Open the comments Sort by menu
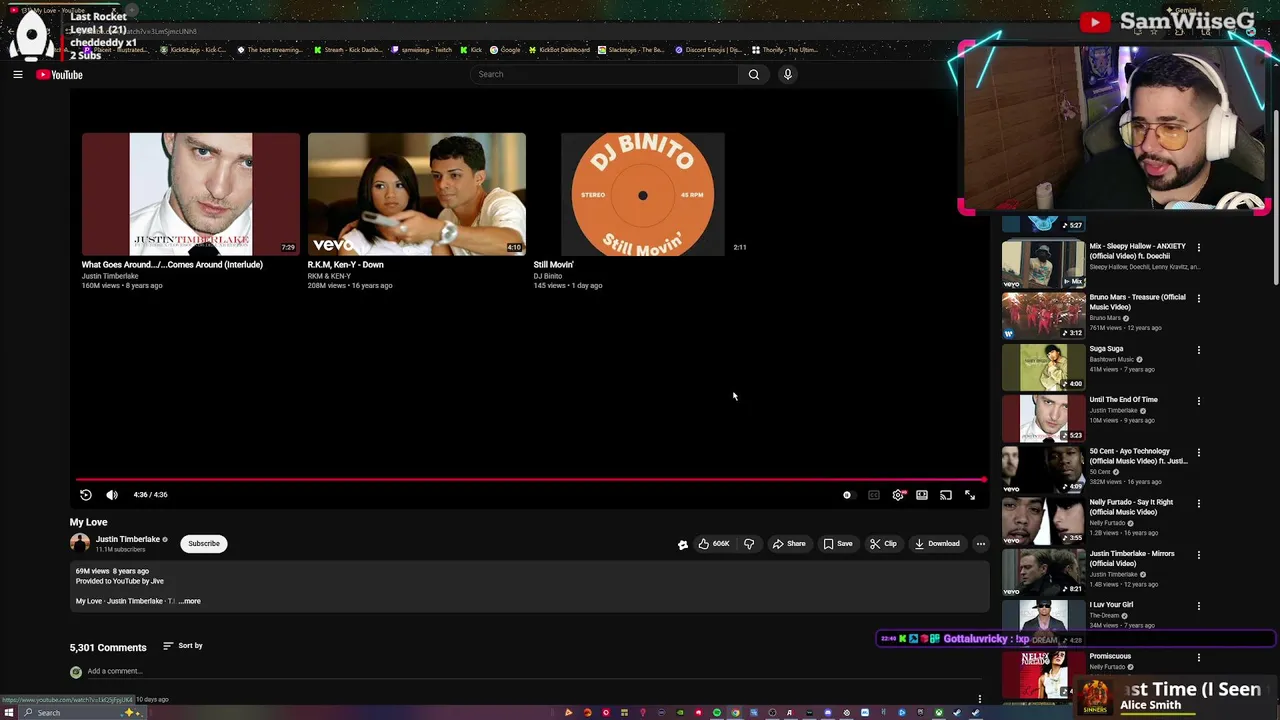The image size is (1280, 720). coord(183,646)
